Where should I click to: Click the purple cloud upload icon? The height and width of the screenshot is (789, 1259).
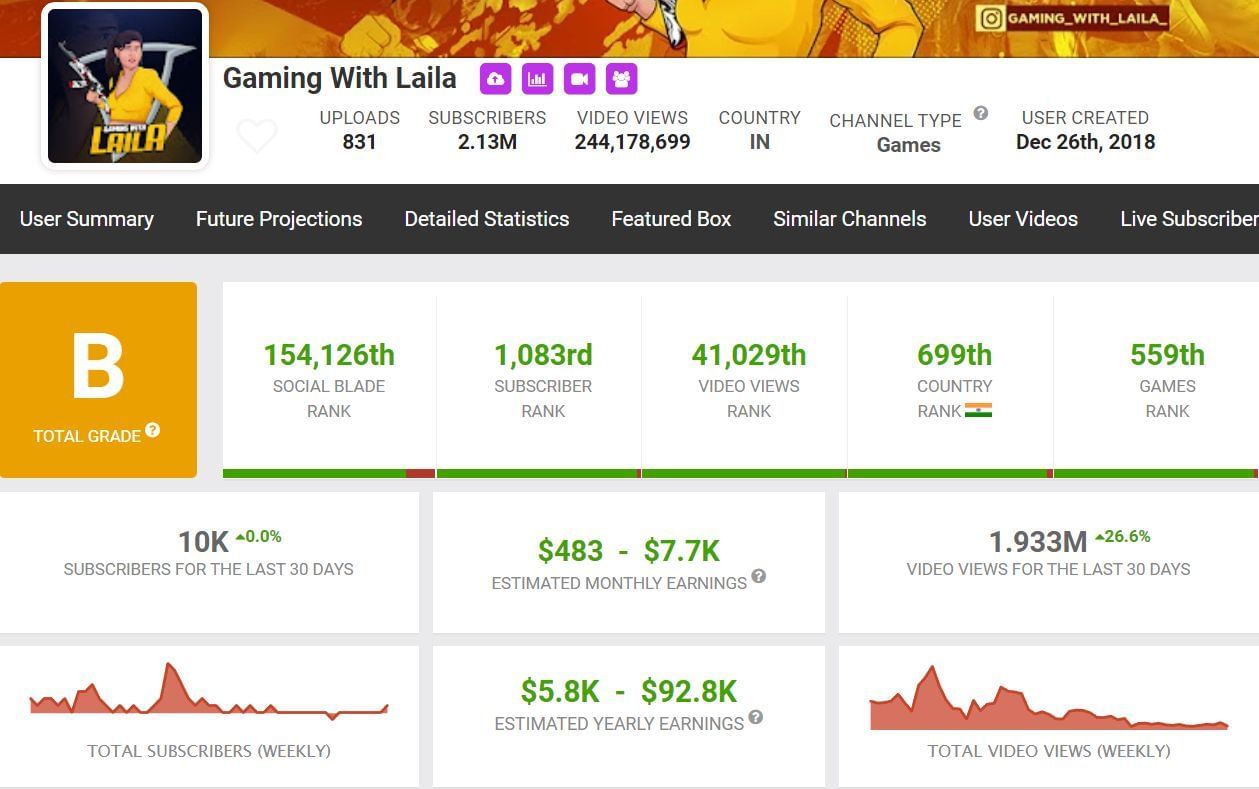click(x=496, y=78)
